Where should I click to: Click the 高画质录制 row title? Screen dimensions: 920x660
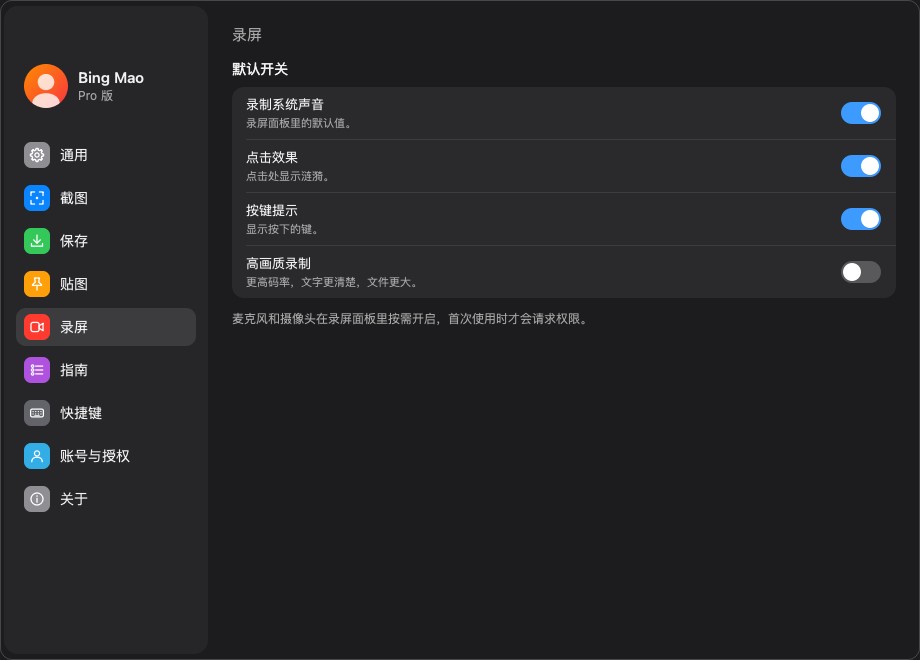(x=279, y=263)
